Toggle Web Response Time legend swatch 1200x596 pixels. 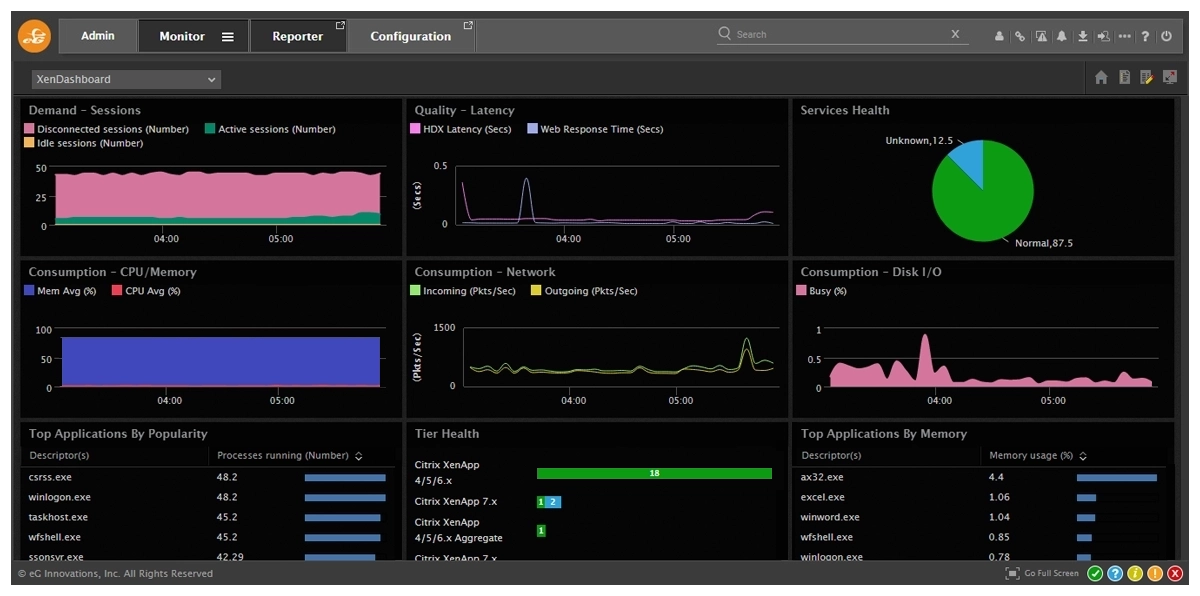click(x=532, y=129)
